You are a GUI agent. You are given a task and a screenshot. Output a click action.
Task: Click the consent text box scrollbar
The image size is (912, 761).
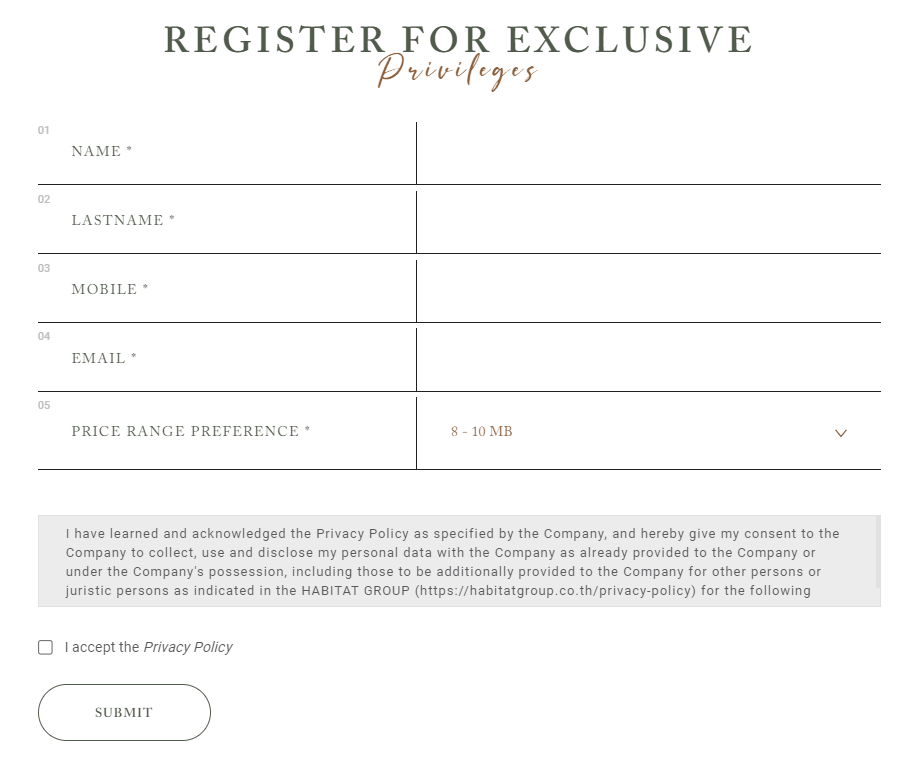point(877,552)
